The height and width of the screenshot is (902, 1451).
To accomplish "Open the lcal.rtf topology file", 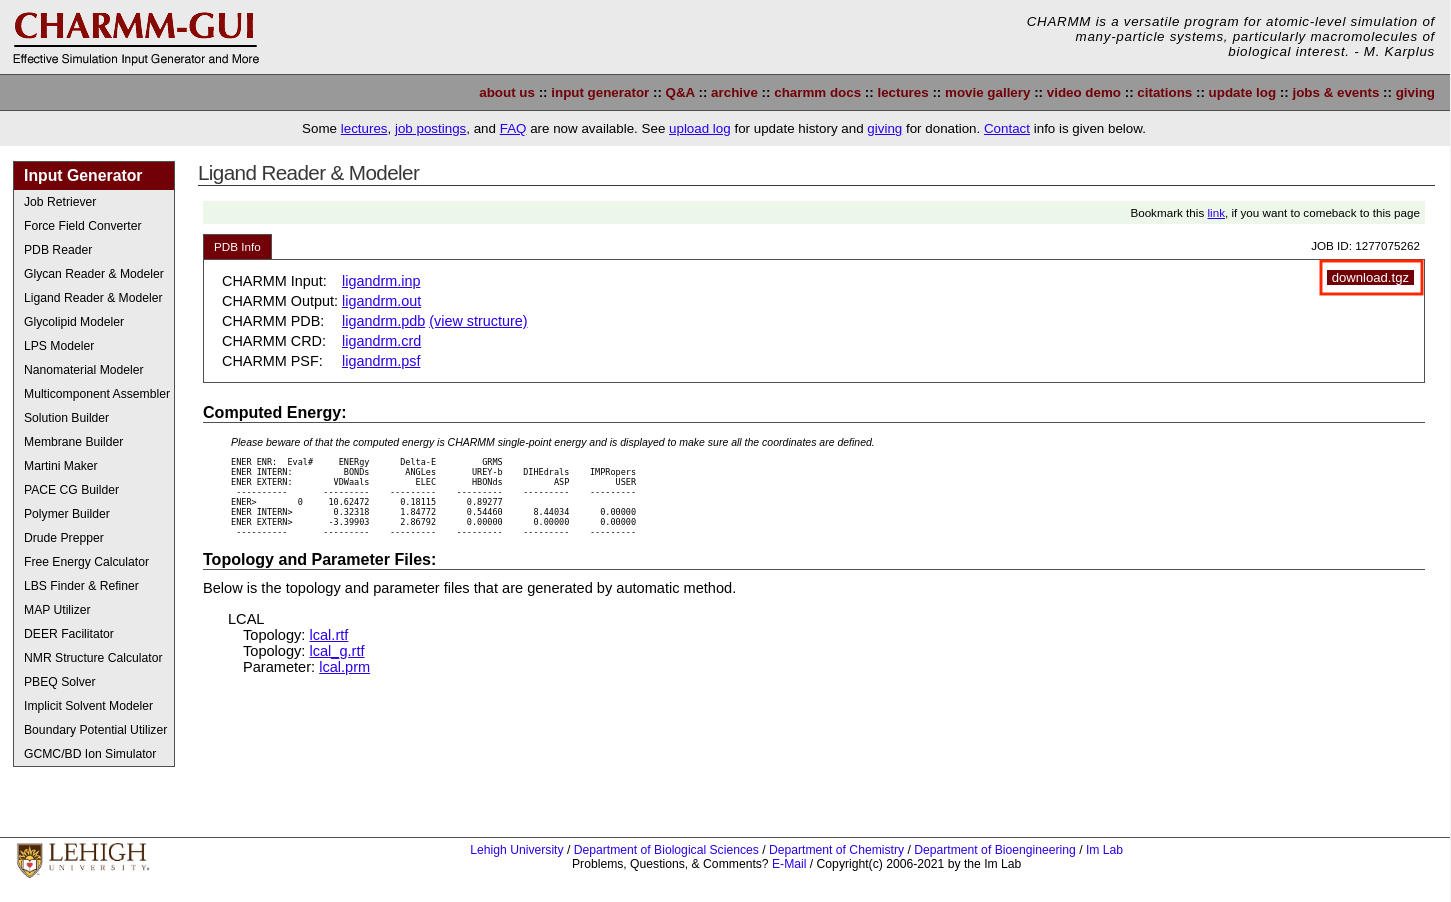I will (x=329, y=635).
